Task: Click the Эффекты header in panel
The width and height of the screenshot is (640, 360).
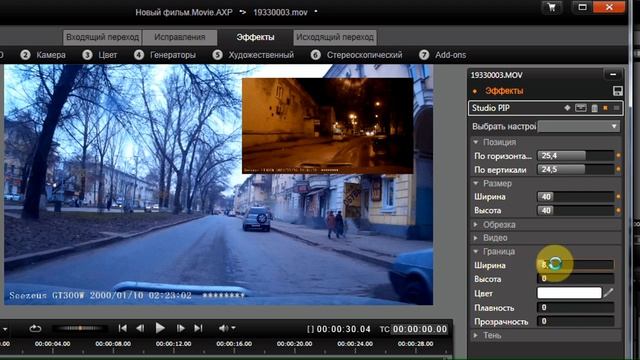Action: [504, 91]
